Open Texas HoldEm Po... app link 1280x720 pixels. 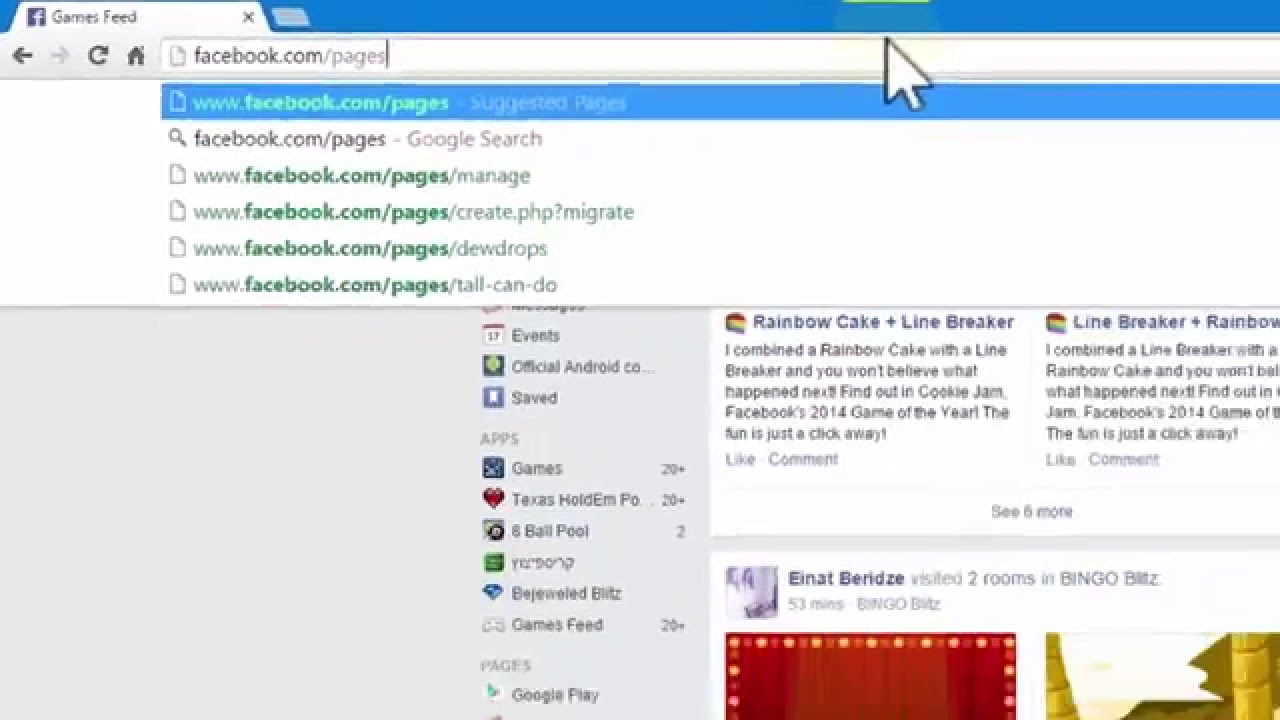582,500
